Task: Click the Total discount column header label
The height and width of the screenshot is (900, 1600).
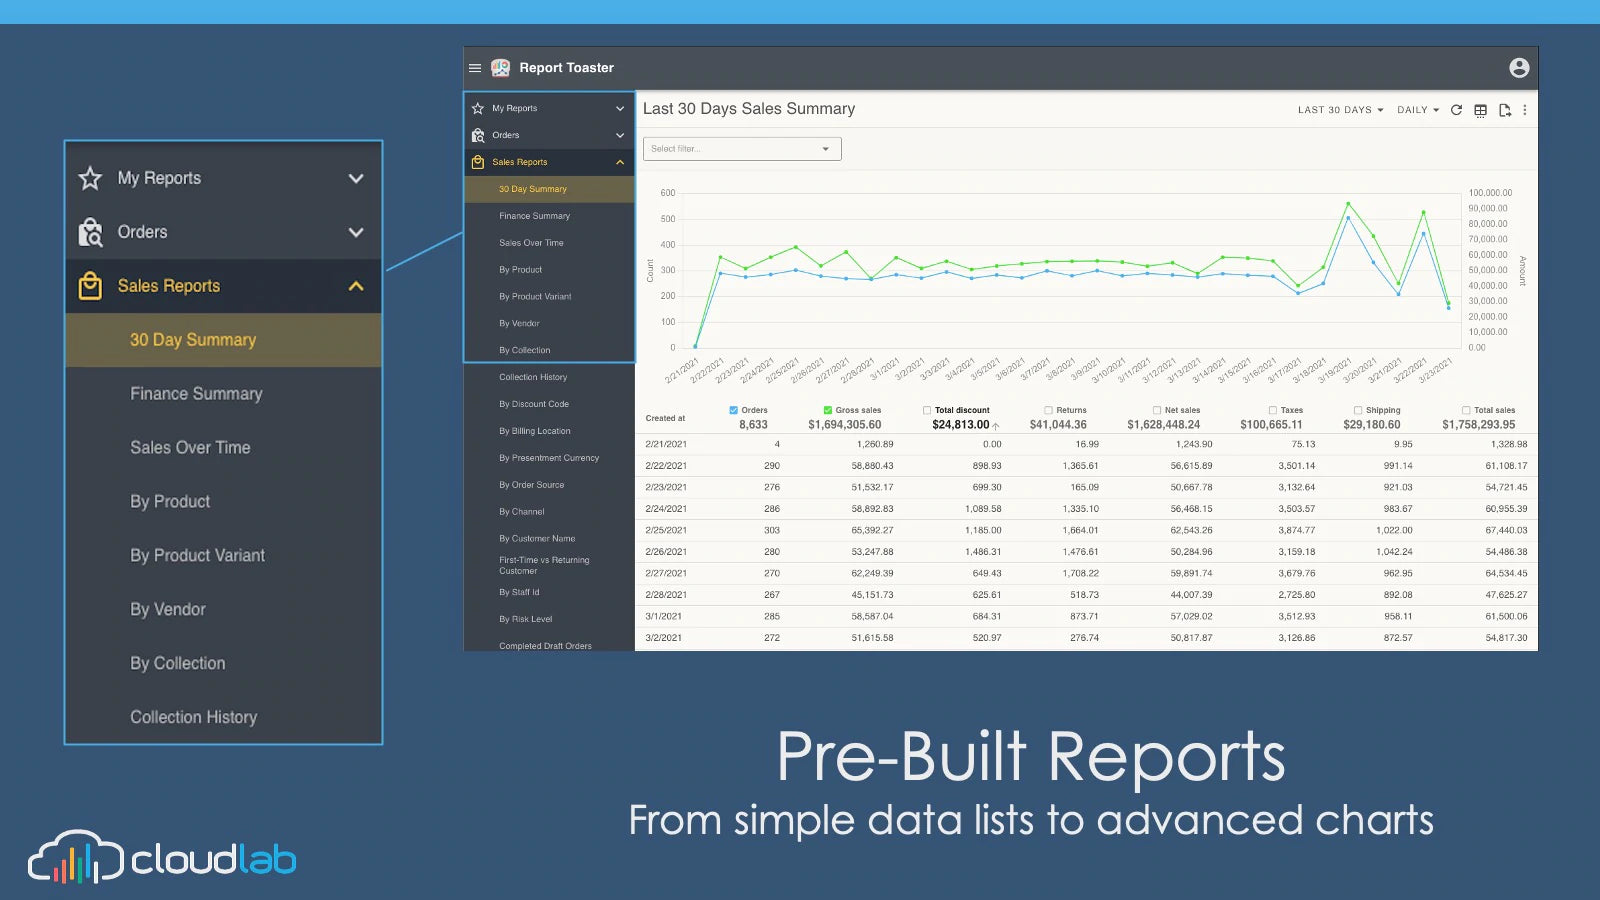Action: click(x=962, y=410)
